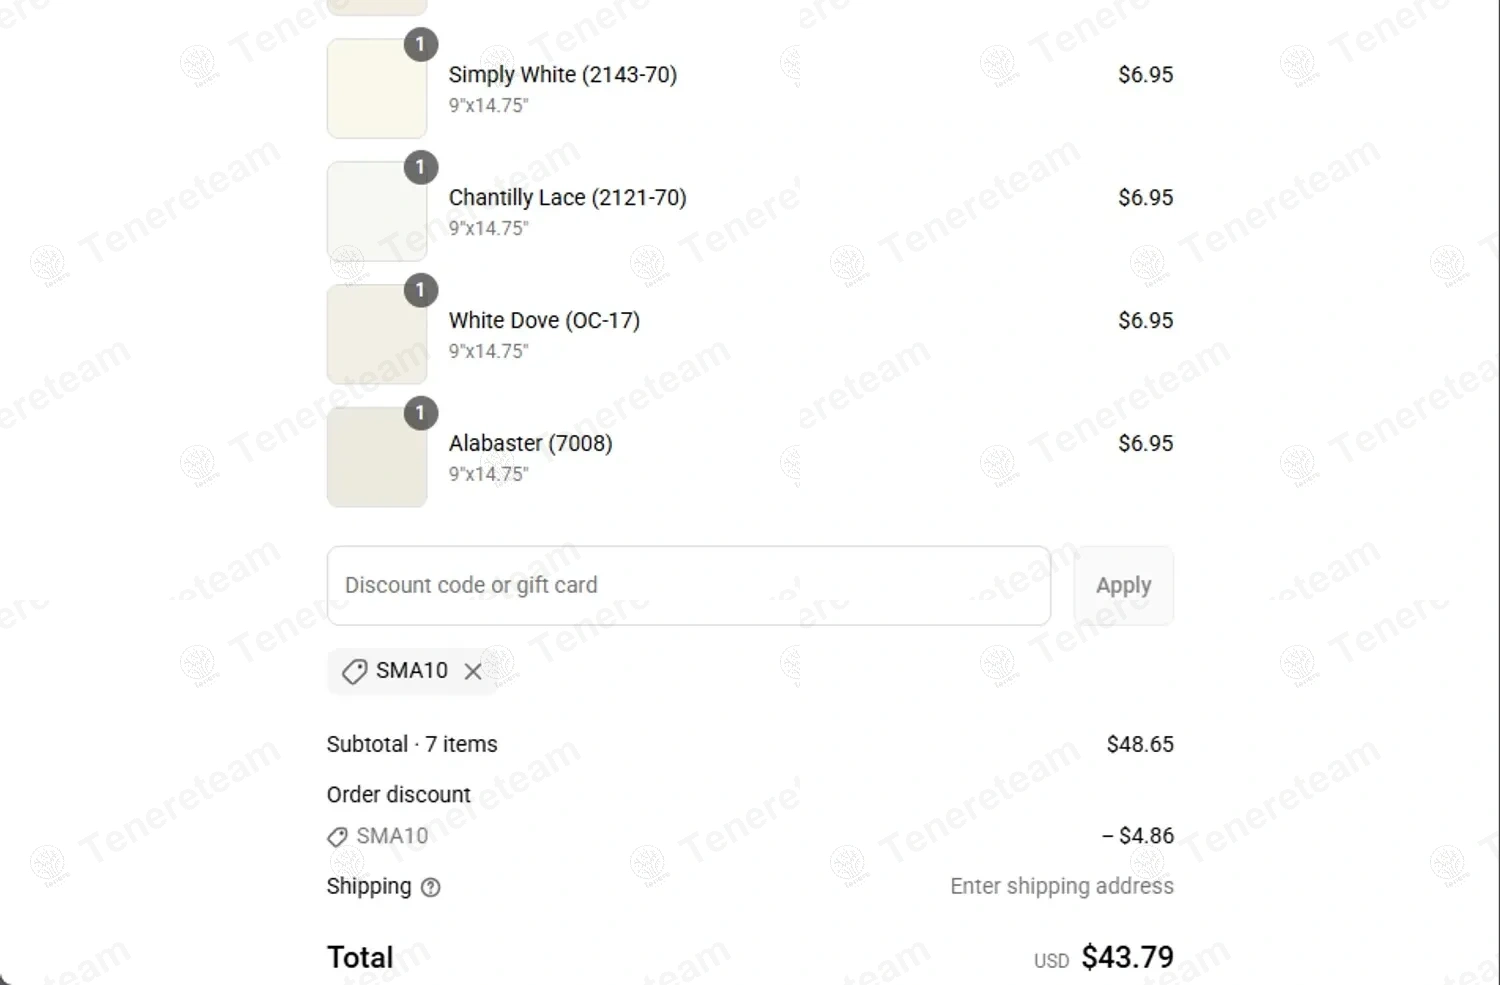Click quantity badge on Alabaster swatch
The height and width of the screenshot is (985, 1500).
421,413
